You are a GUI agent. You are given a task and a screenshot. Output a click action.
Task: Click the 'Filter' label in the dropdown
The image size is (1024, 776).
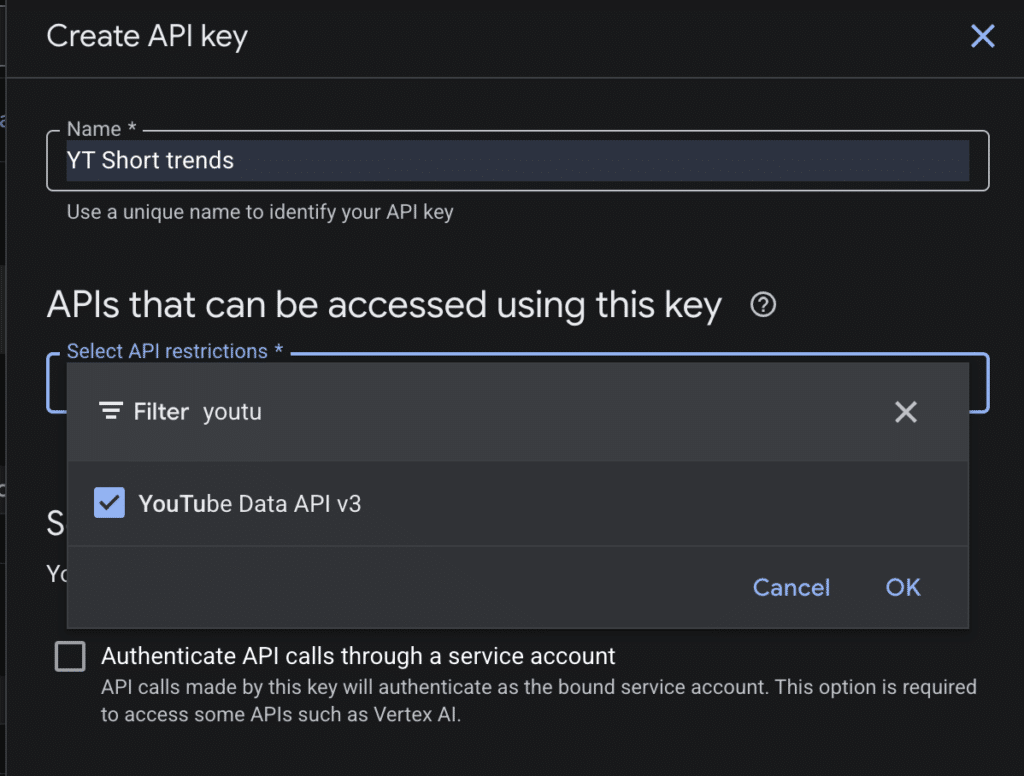click(161, 412)
